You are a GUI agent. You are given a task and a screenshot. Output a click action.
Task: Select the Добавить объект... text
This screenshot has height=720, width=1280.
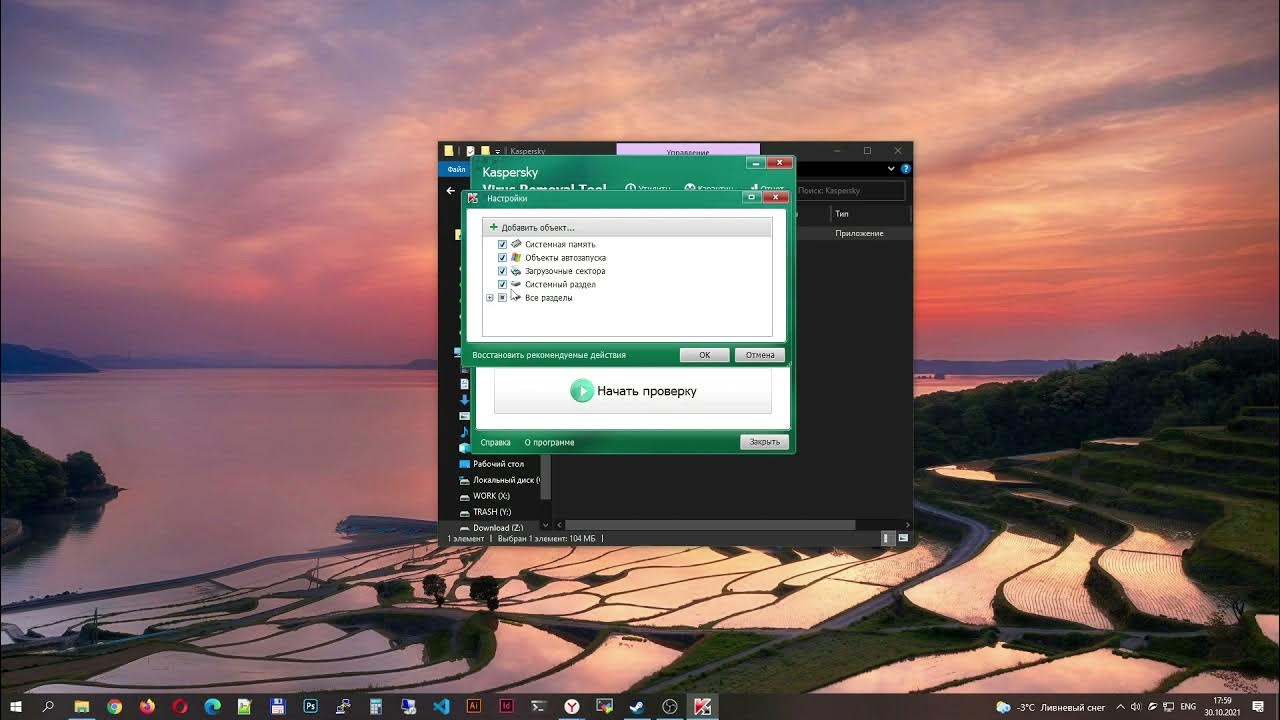[538, 228]
